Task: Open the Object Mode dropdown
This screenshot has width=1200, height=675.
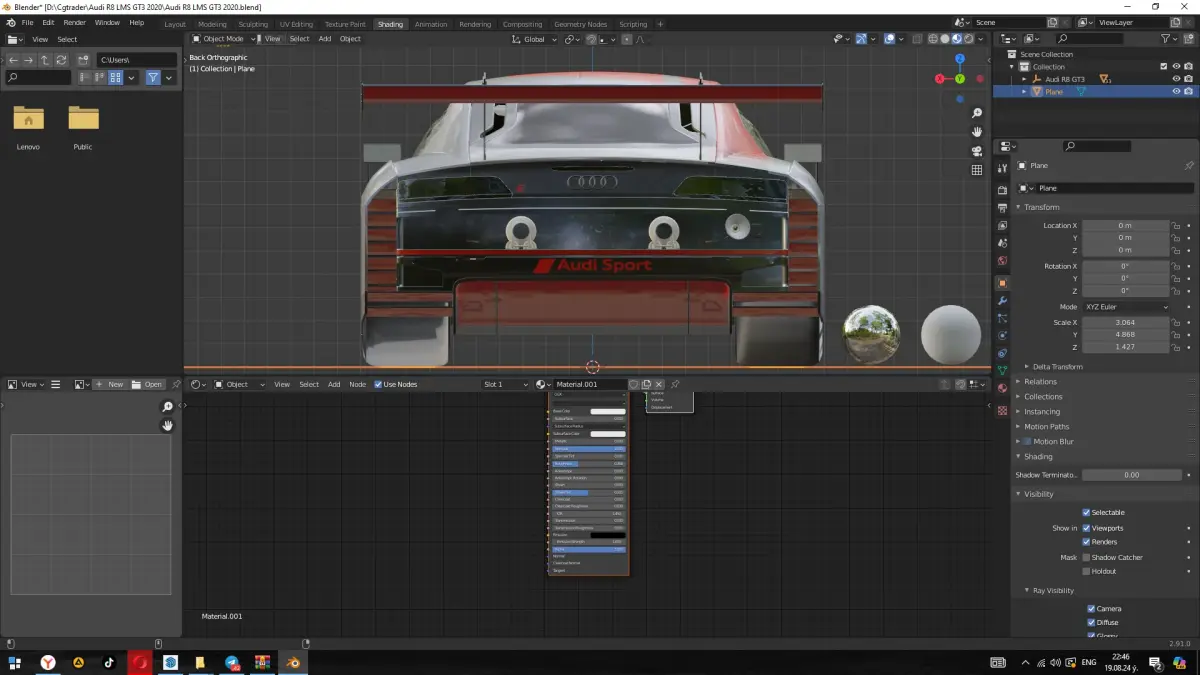Action: pos(221,39)
